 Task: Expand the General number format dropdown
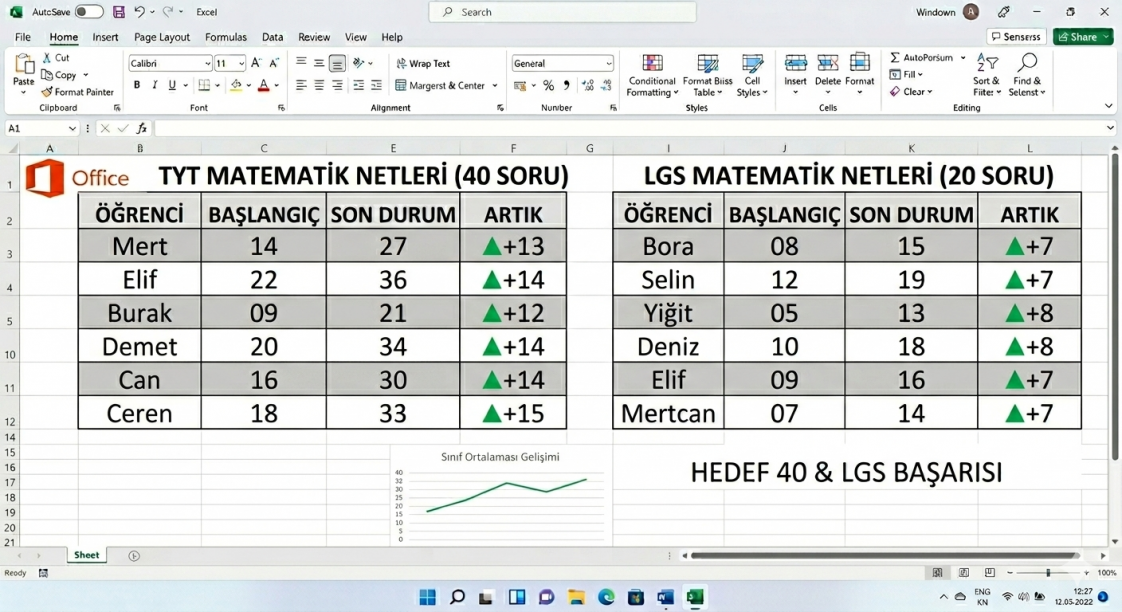608,63
